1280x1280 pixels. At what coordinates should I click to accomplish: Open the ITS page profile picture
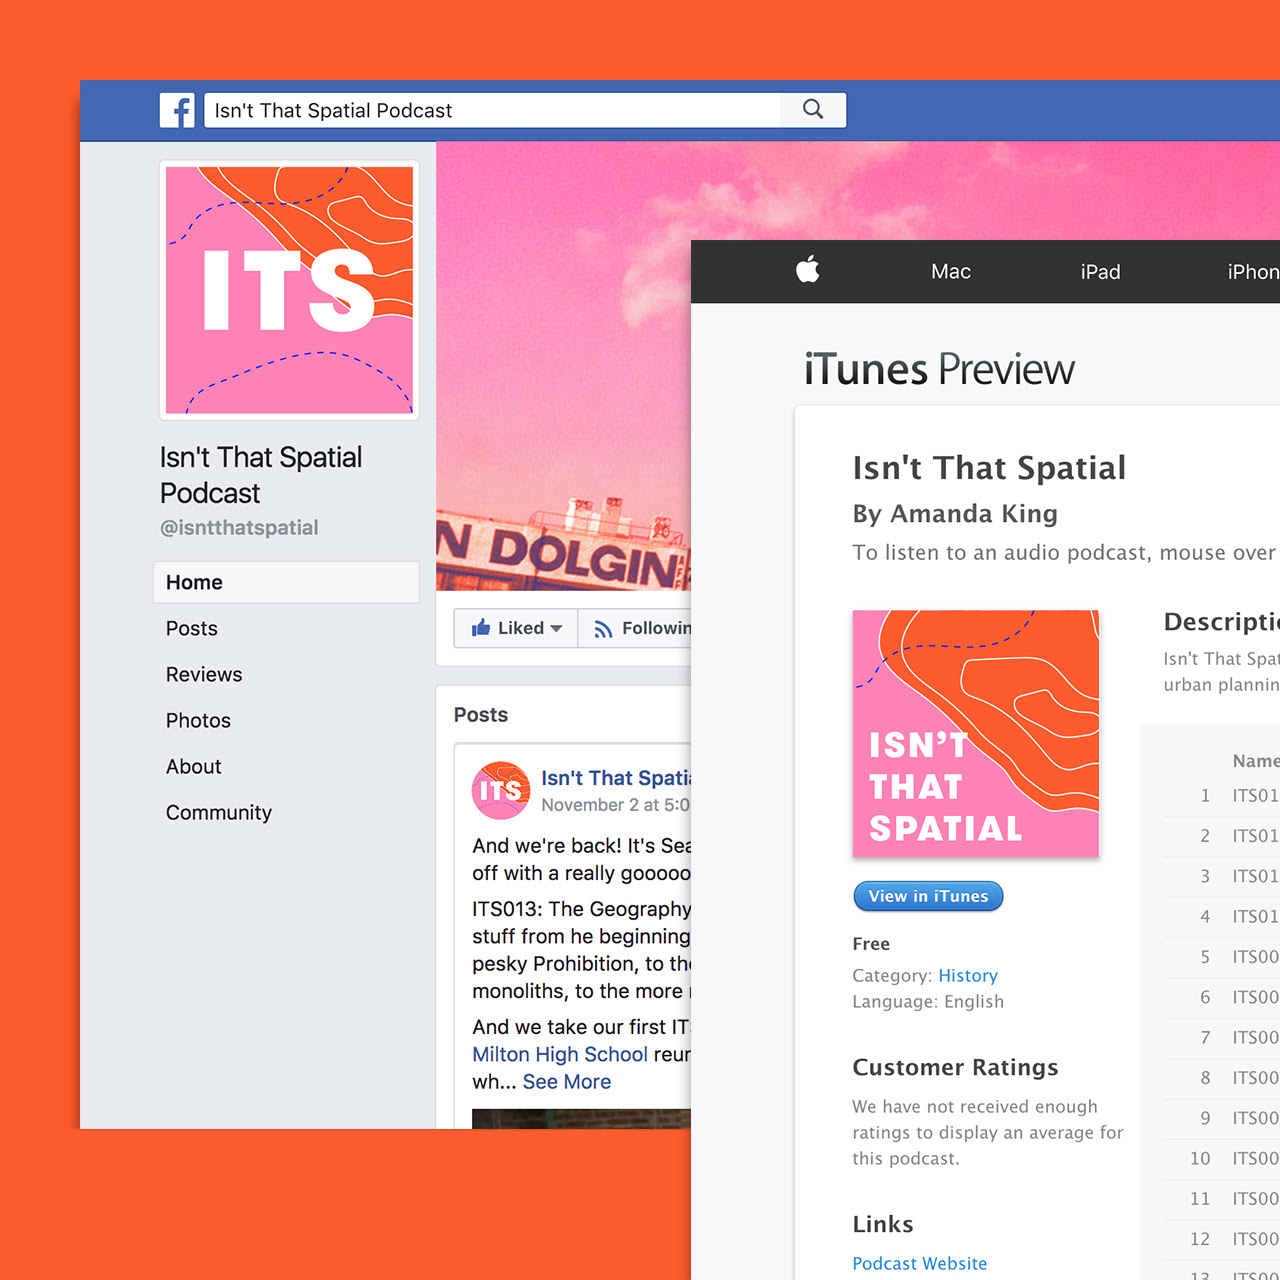(289, 290)
